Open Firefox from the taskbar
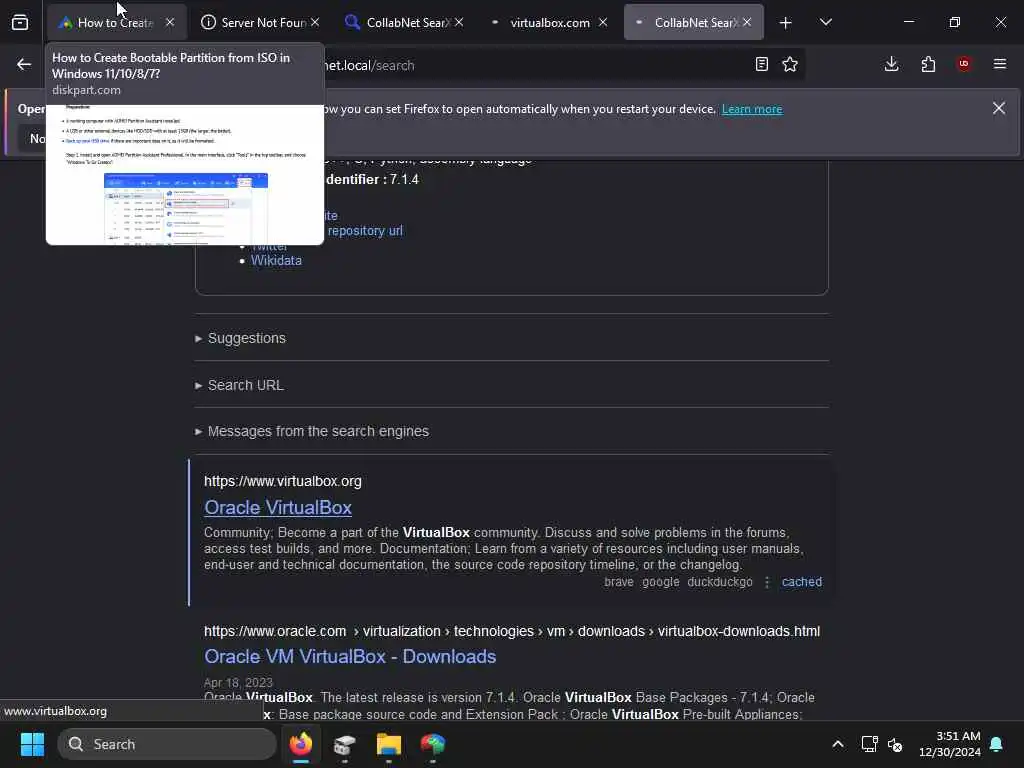The width and height of the screenshot is (1024, 768). [301, 744]
